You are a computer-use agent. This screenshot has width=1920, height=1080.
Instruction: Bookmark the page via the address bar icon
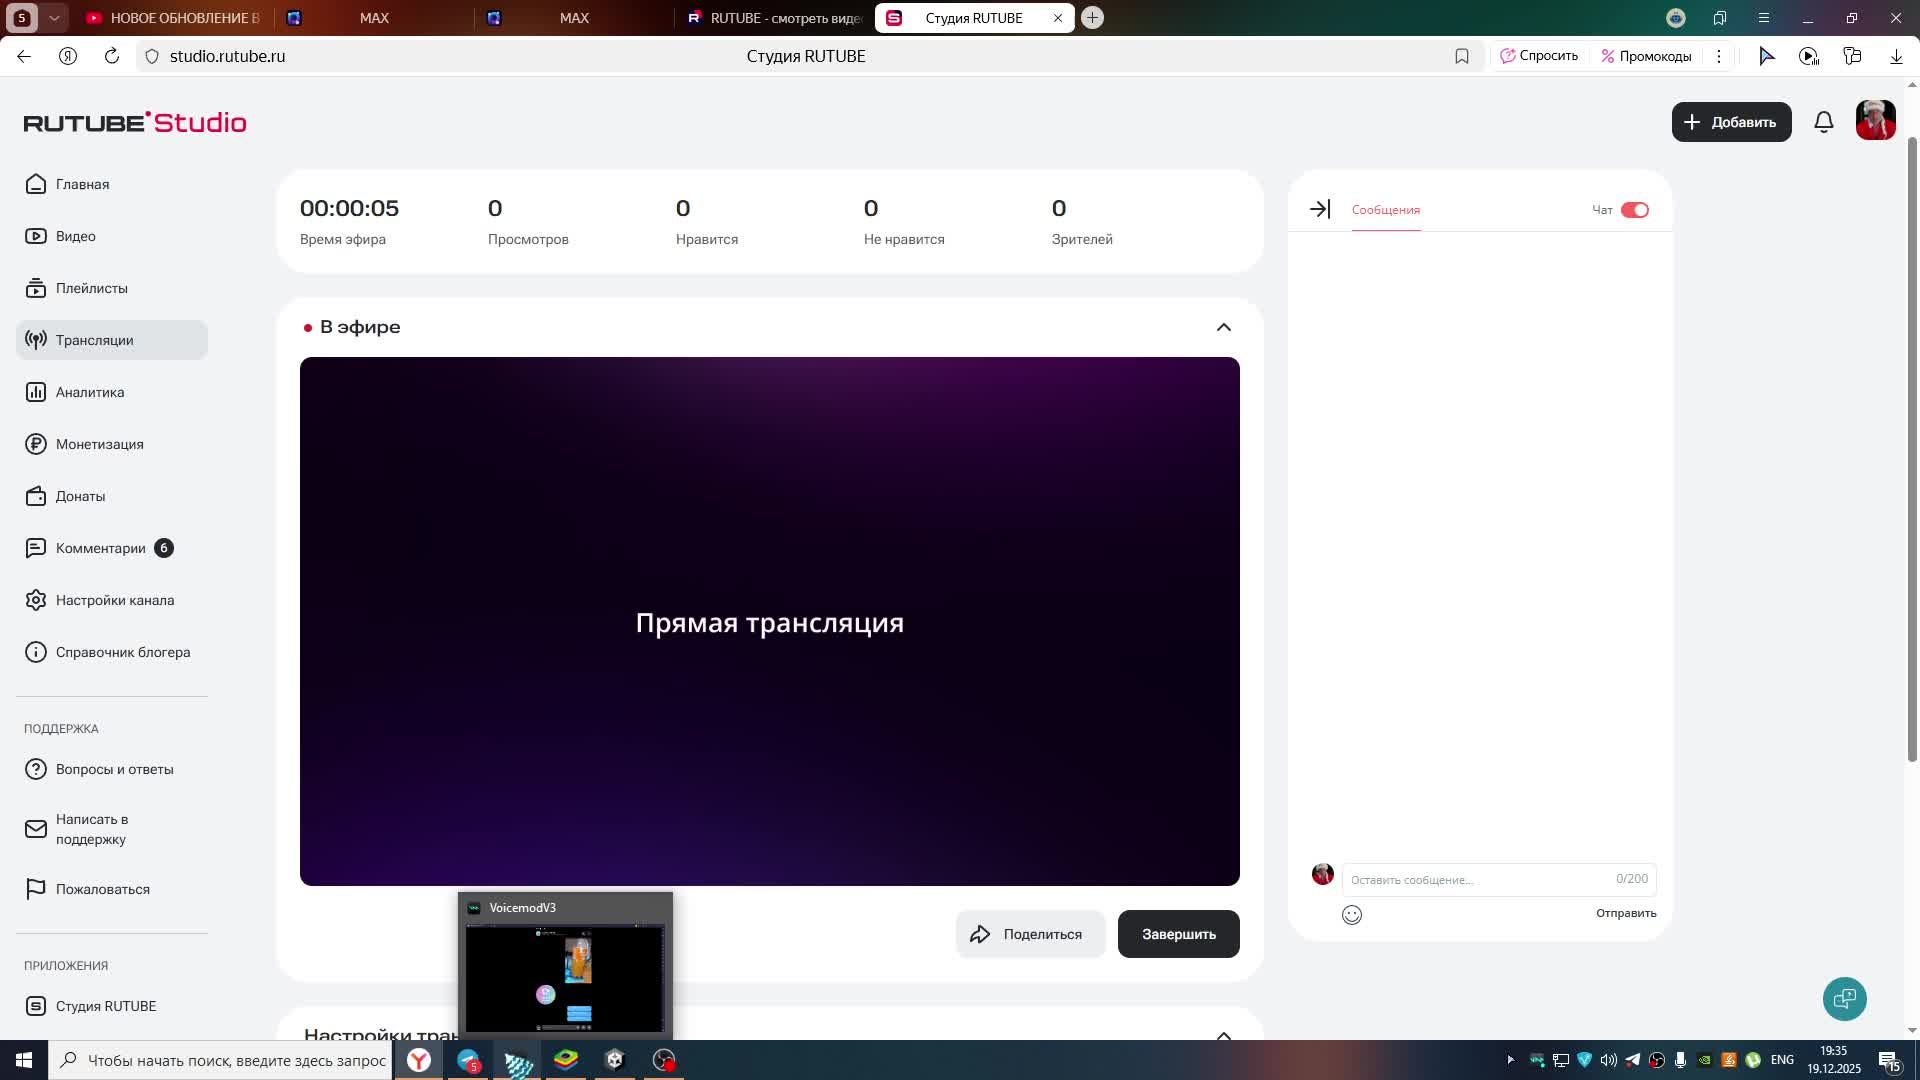1461,56
